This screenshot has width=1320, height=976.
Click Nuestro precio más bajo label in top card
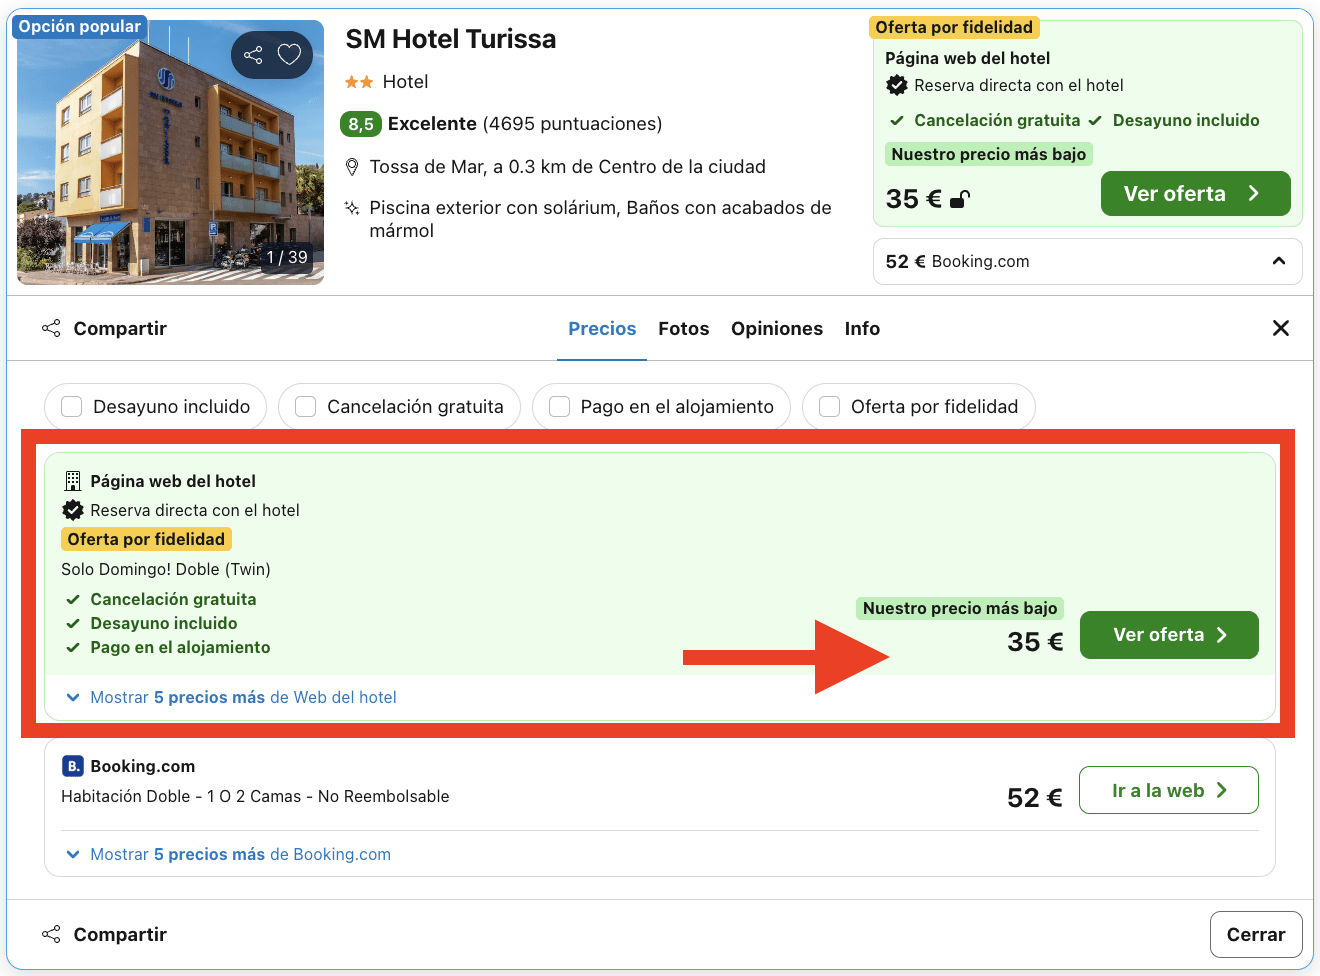click(989, 154)
